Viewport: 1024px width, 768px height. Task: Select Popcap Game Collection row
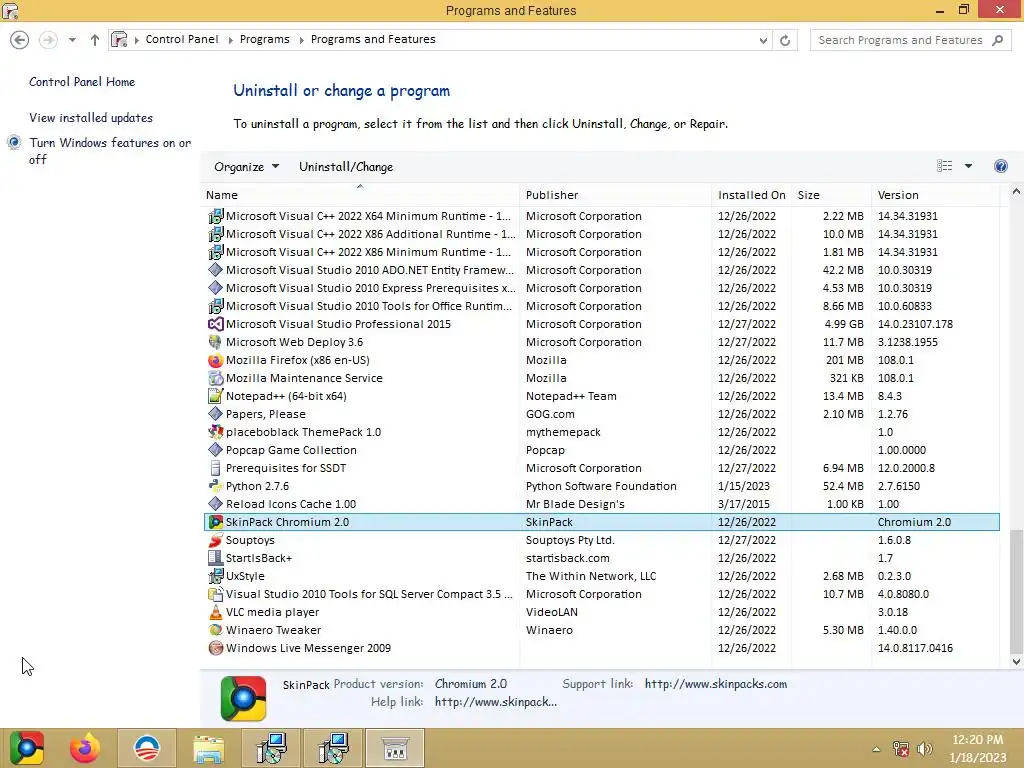coord(601,451)
